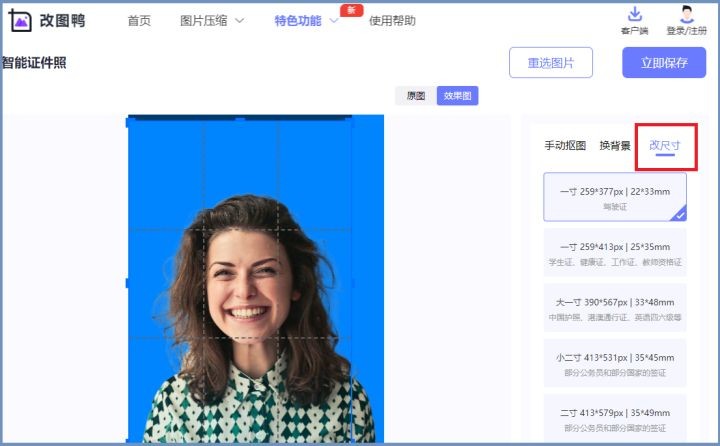Go to 首页 in navigation
Viewport: 720px width, 446px height.
point(139,21)
